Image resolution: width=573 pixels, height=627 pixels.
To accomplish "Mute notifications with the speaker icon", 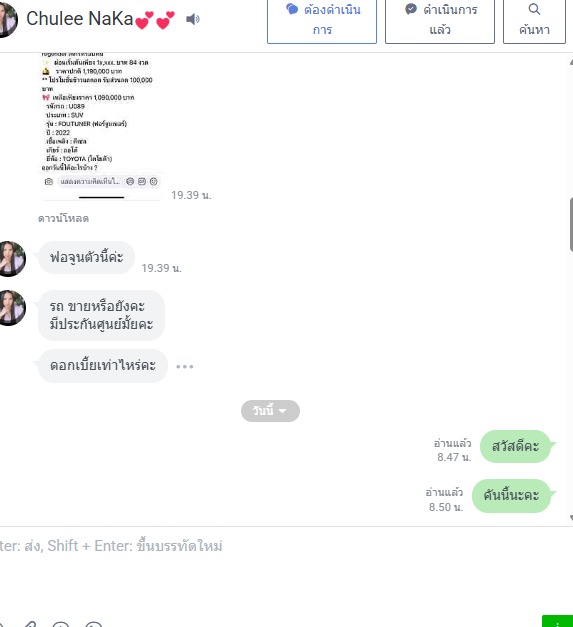I will coord(193,19).
